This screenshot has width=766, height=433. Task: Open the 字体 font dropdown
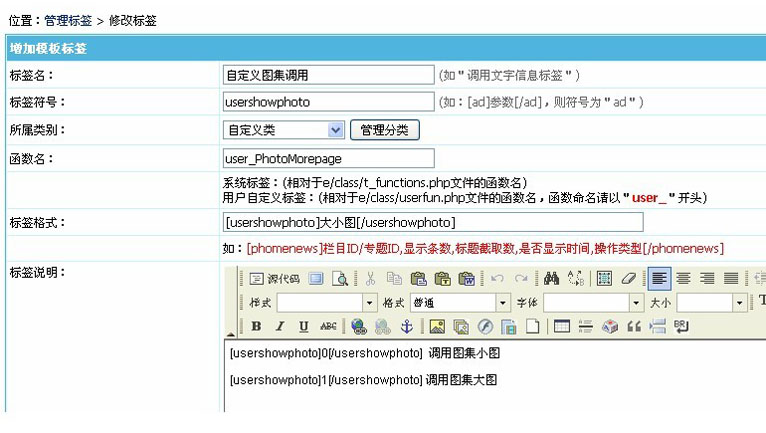[636, 303]
